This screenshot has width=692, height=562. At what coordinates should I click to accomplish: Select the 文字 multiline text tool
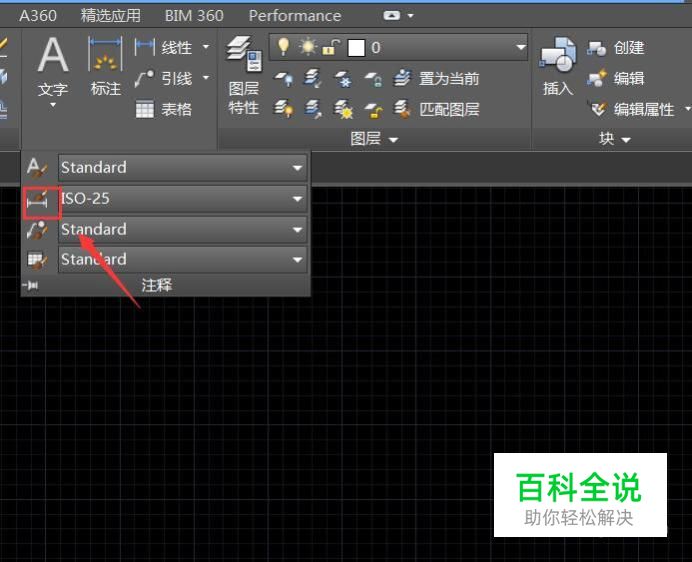pyautogui.click(x=53, y=66)
